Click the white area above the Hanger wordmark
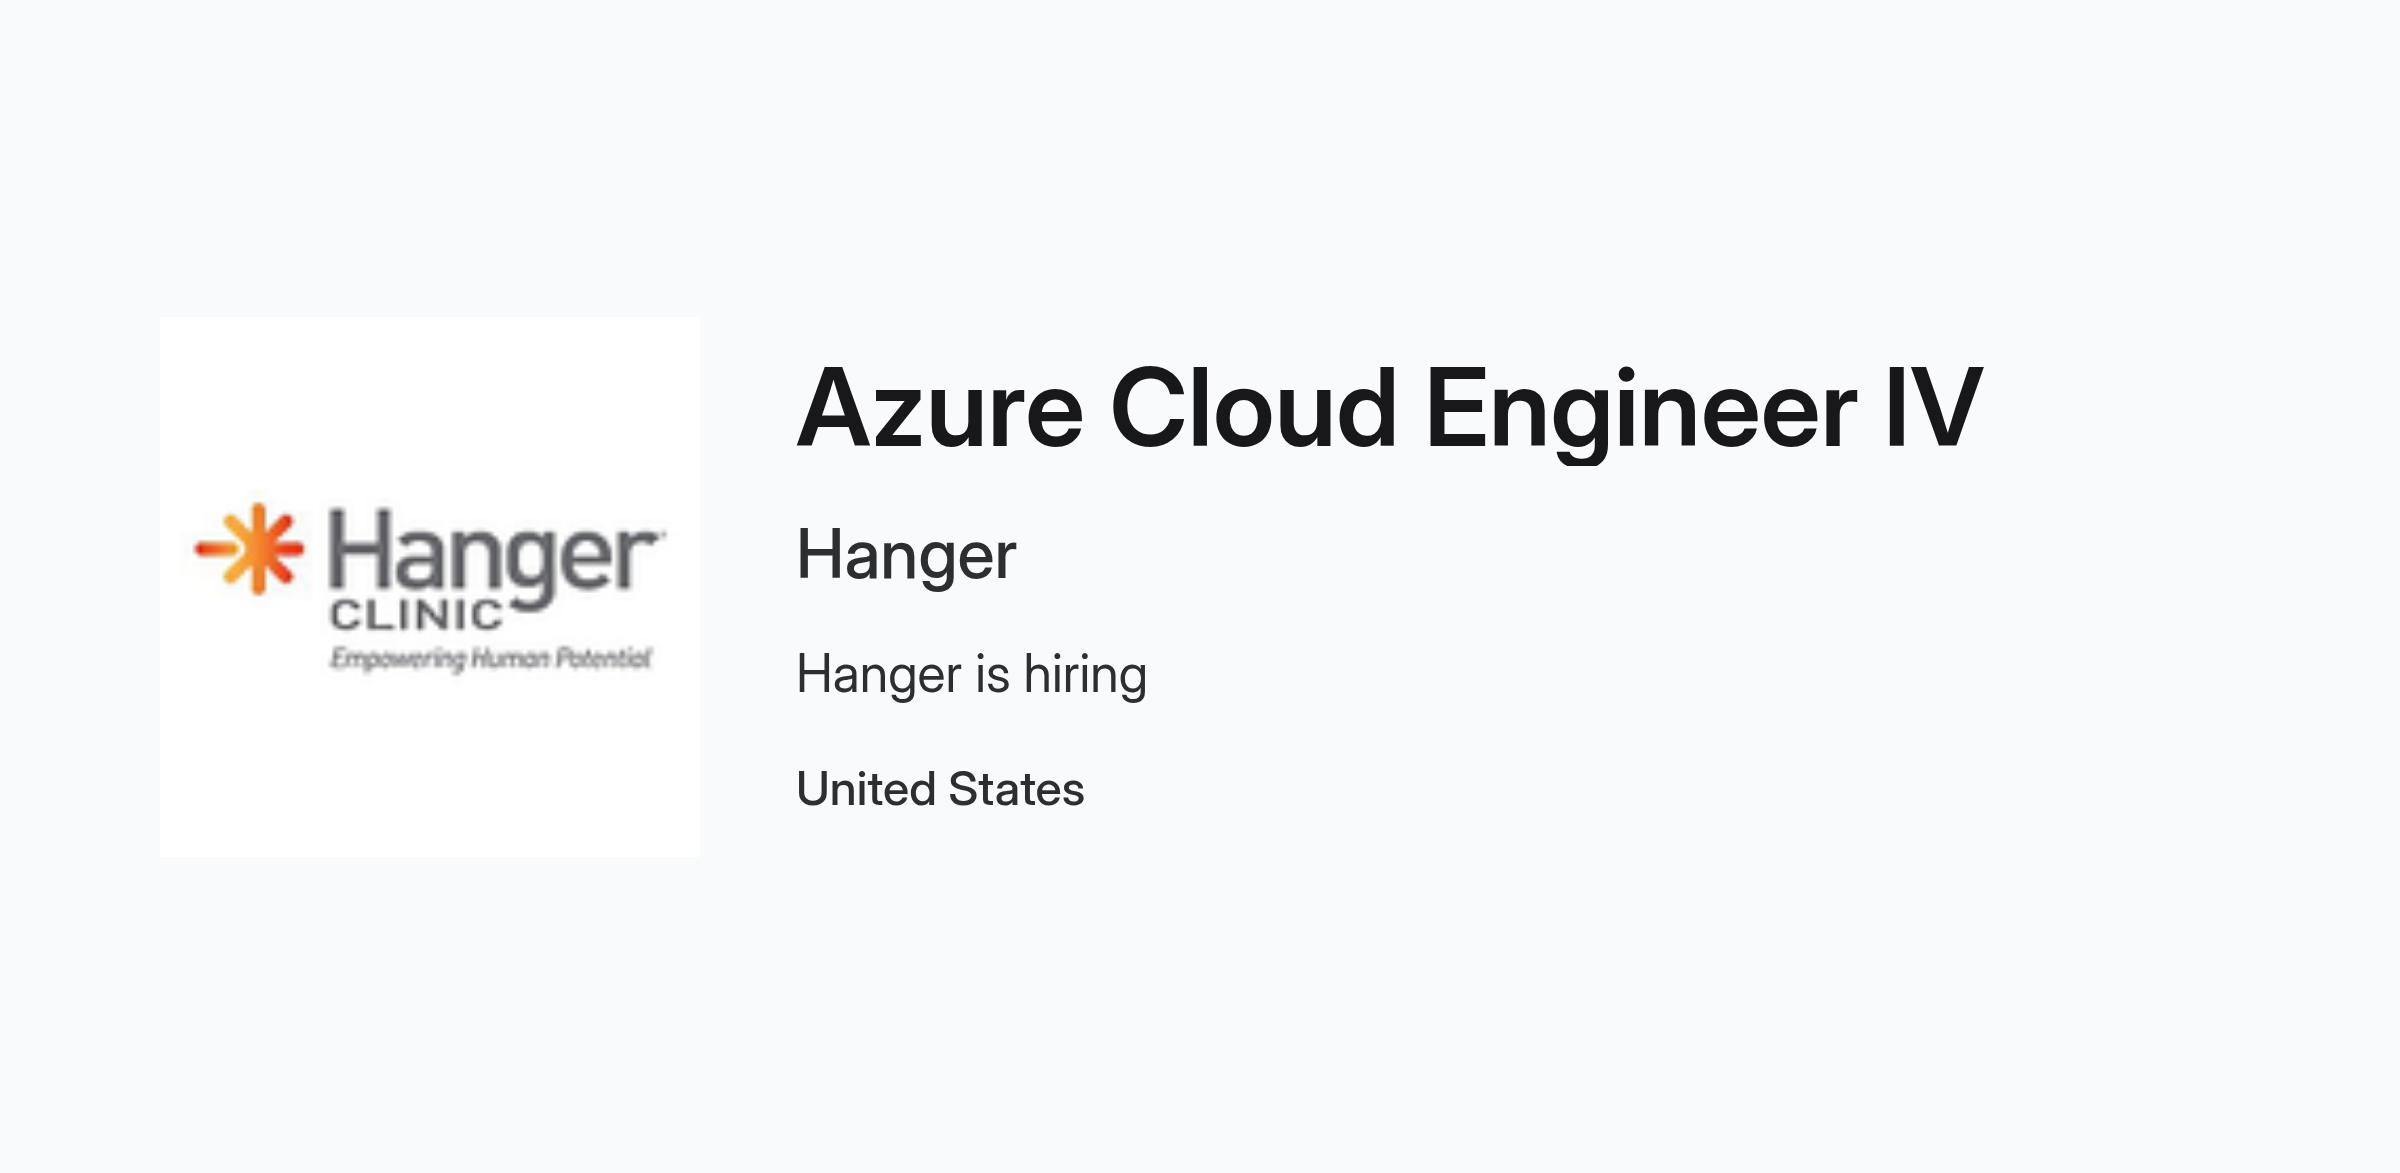This screenshot has width=2400, height=1173. pos(430,408)
